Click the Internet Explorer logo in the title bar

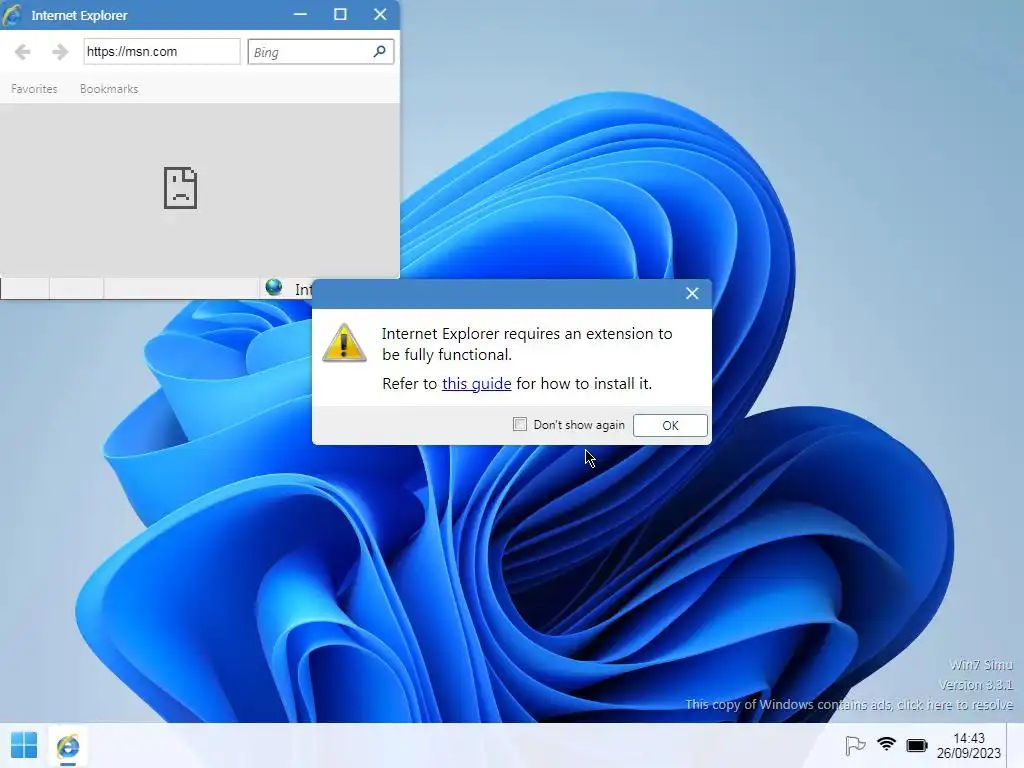coord(12,14)
